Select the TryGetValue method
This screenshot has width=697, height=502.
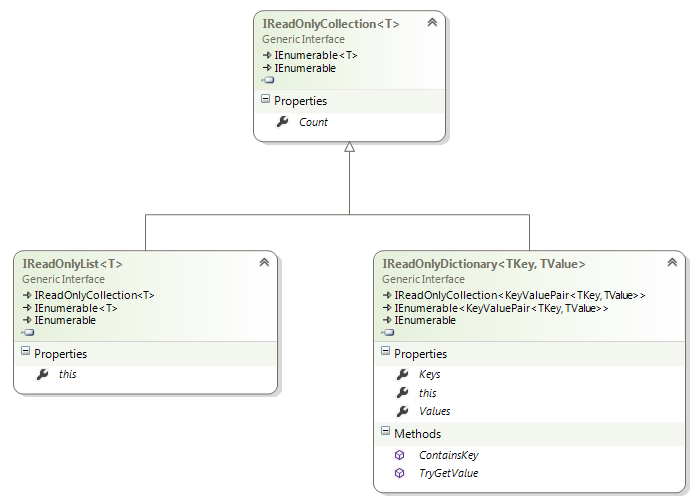coord(449,473)
